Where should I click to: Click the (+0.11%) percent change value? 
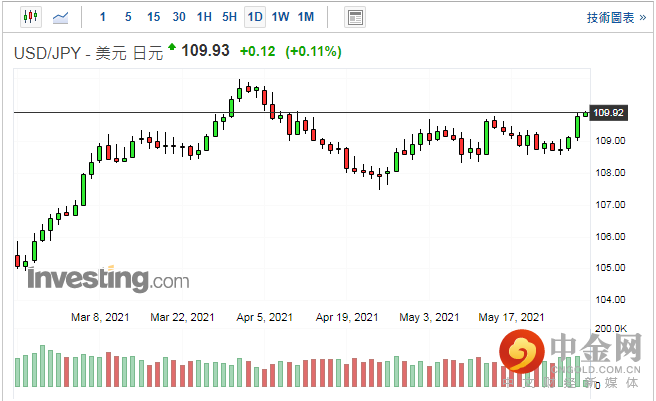(313, 51)
